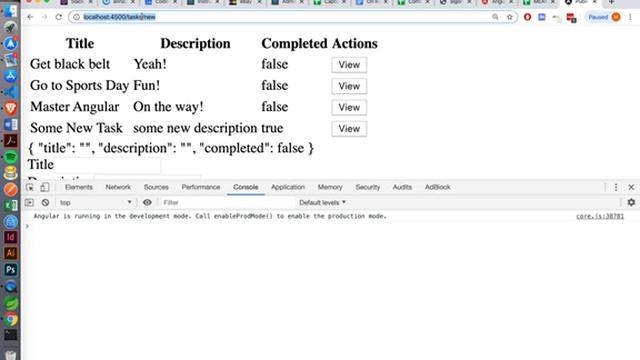This screenshot has width=640, height=360.
Task: Click the Completed column header
Action: (x=294, y=43)
